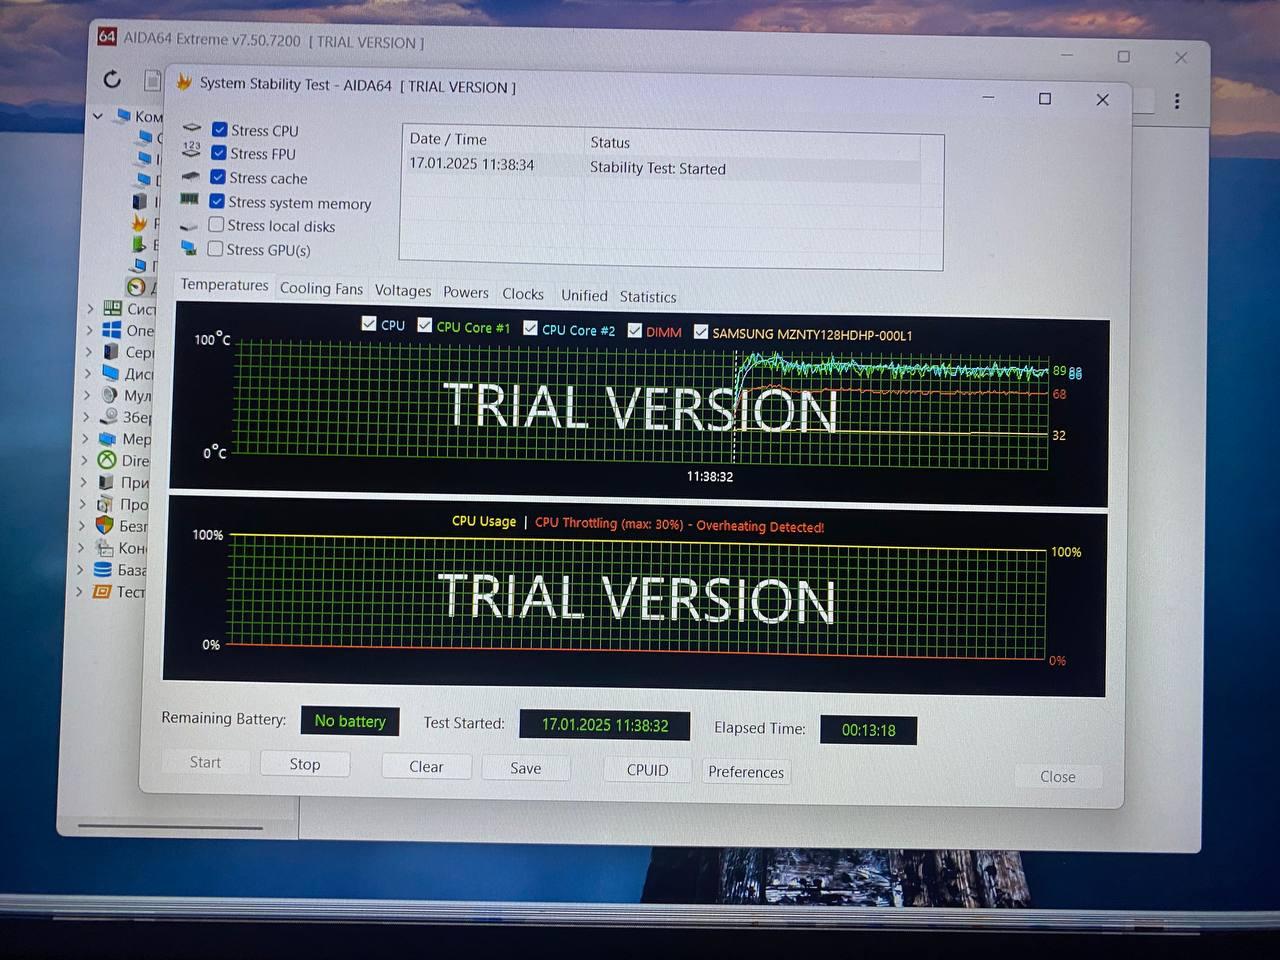Screen dimensions: 1280x960
Task: Expand the Дис tree node chevron
Action: pyautogui.click(x=88, y=373)
